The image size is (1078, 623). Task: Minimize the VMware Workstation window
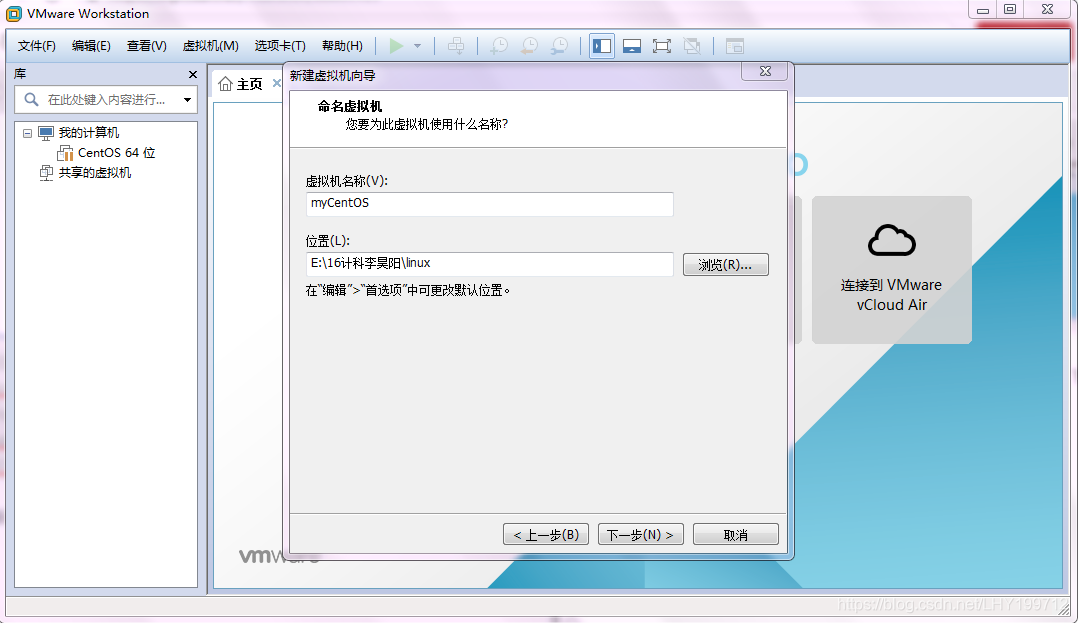point(983,10)
